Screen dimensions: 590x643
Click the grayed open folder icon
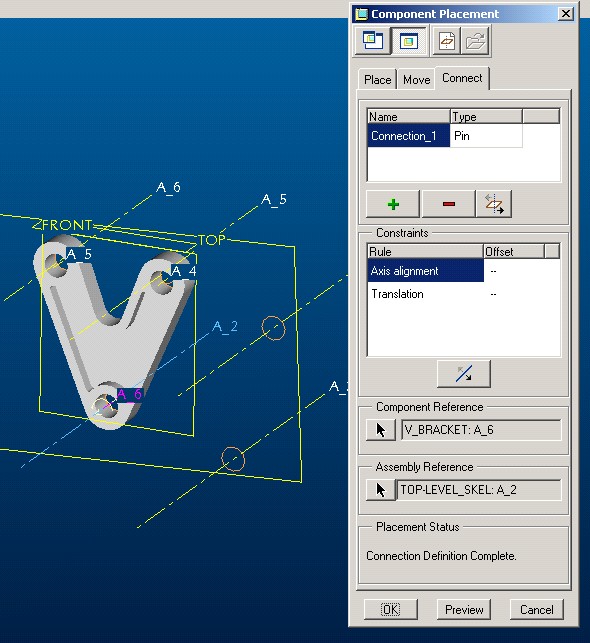[x=476, y=41]
